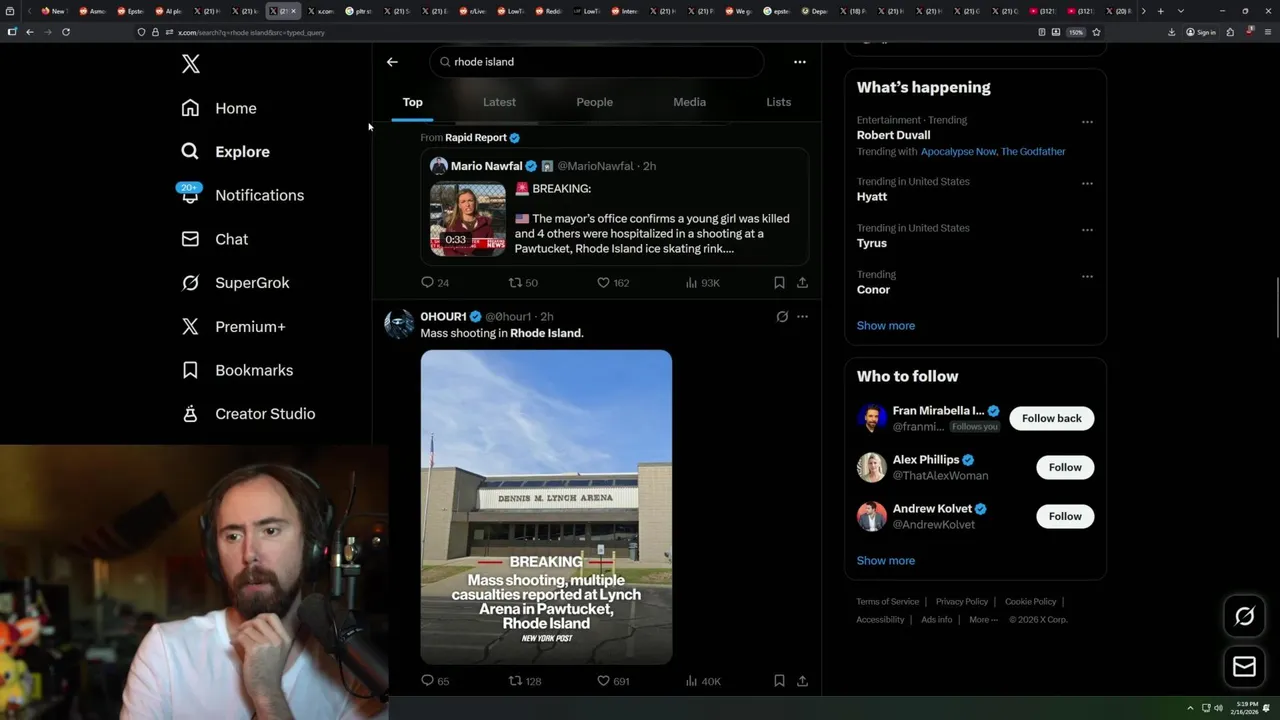Like the 0HOUR1 post with 691 likes
Viewport: 1280px width, 720px height.
[613, 681]
